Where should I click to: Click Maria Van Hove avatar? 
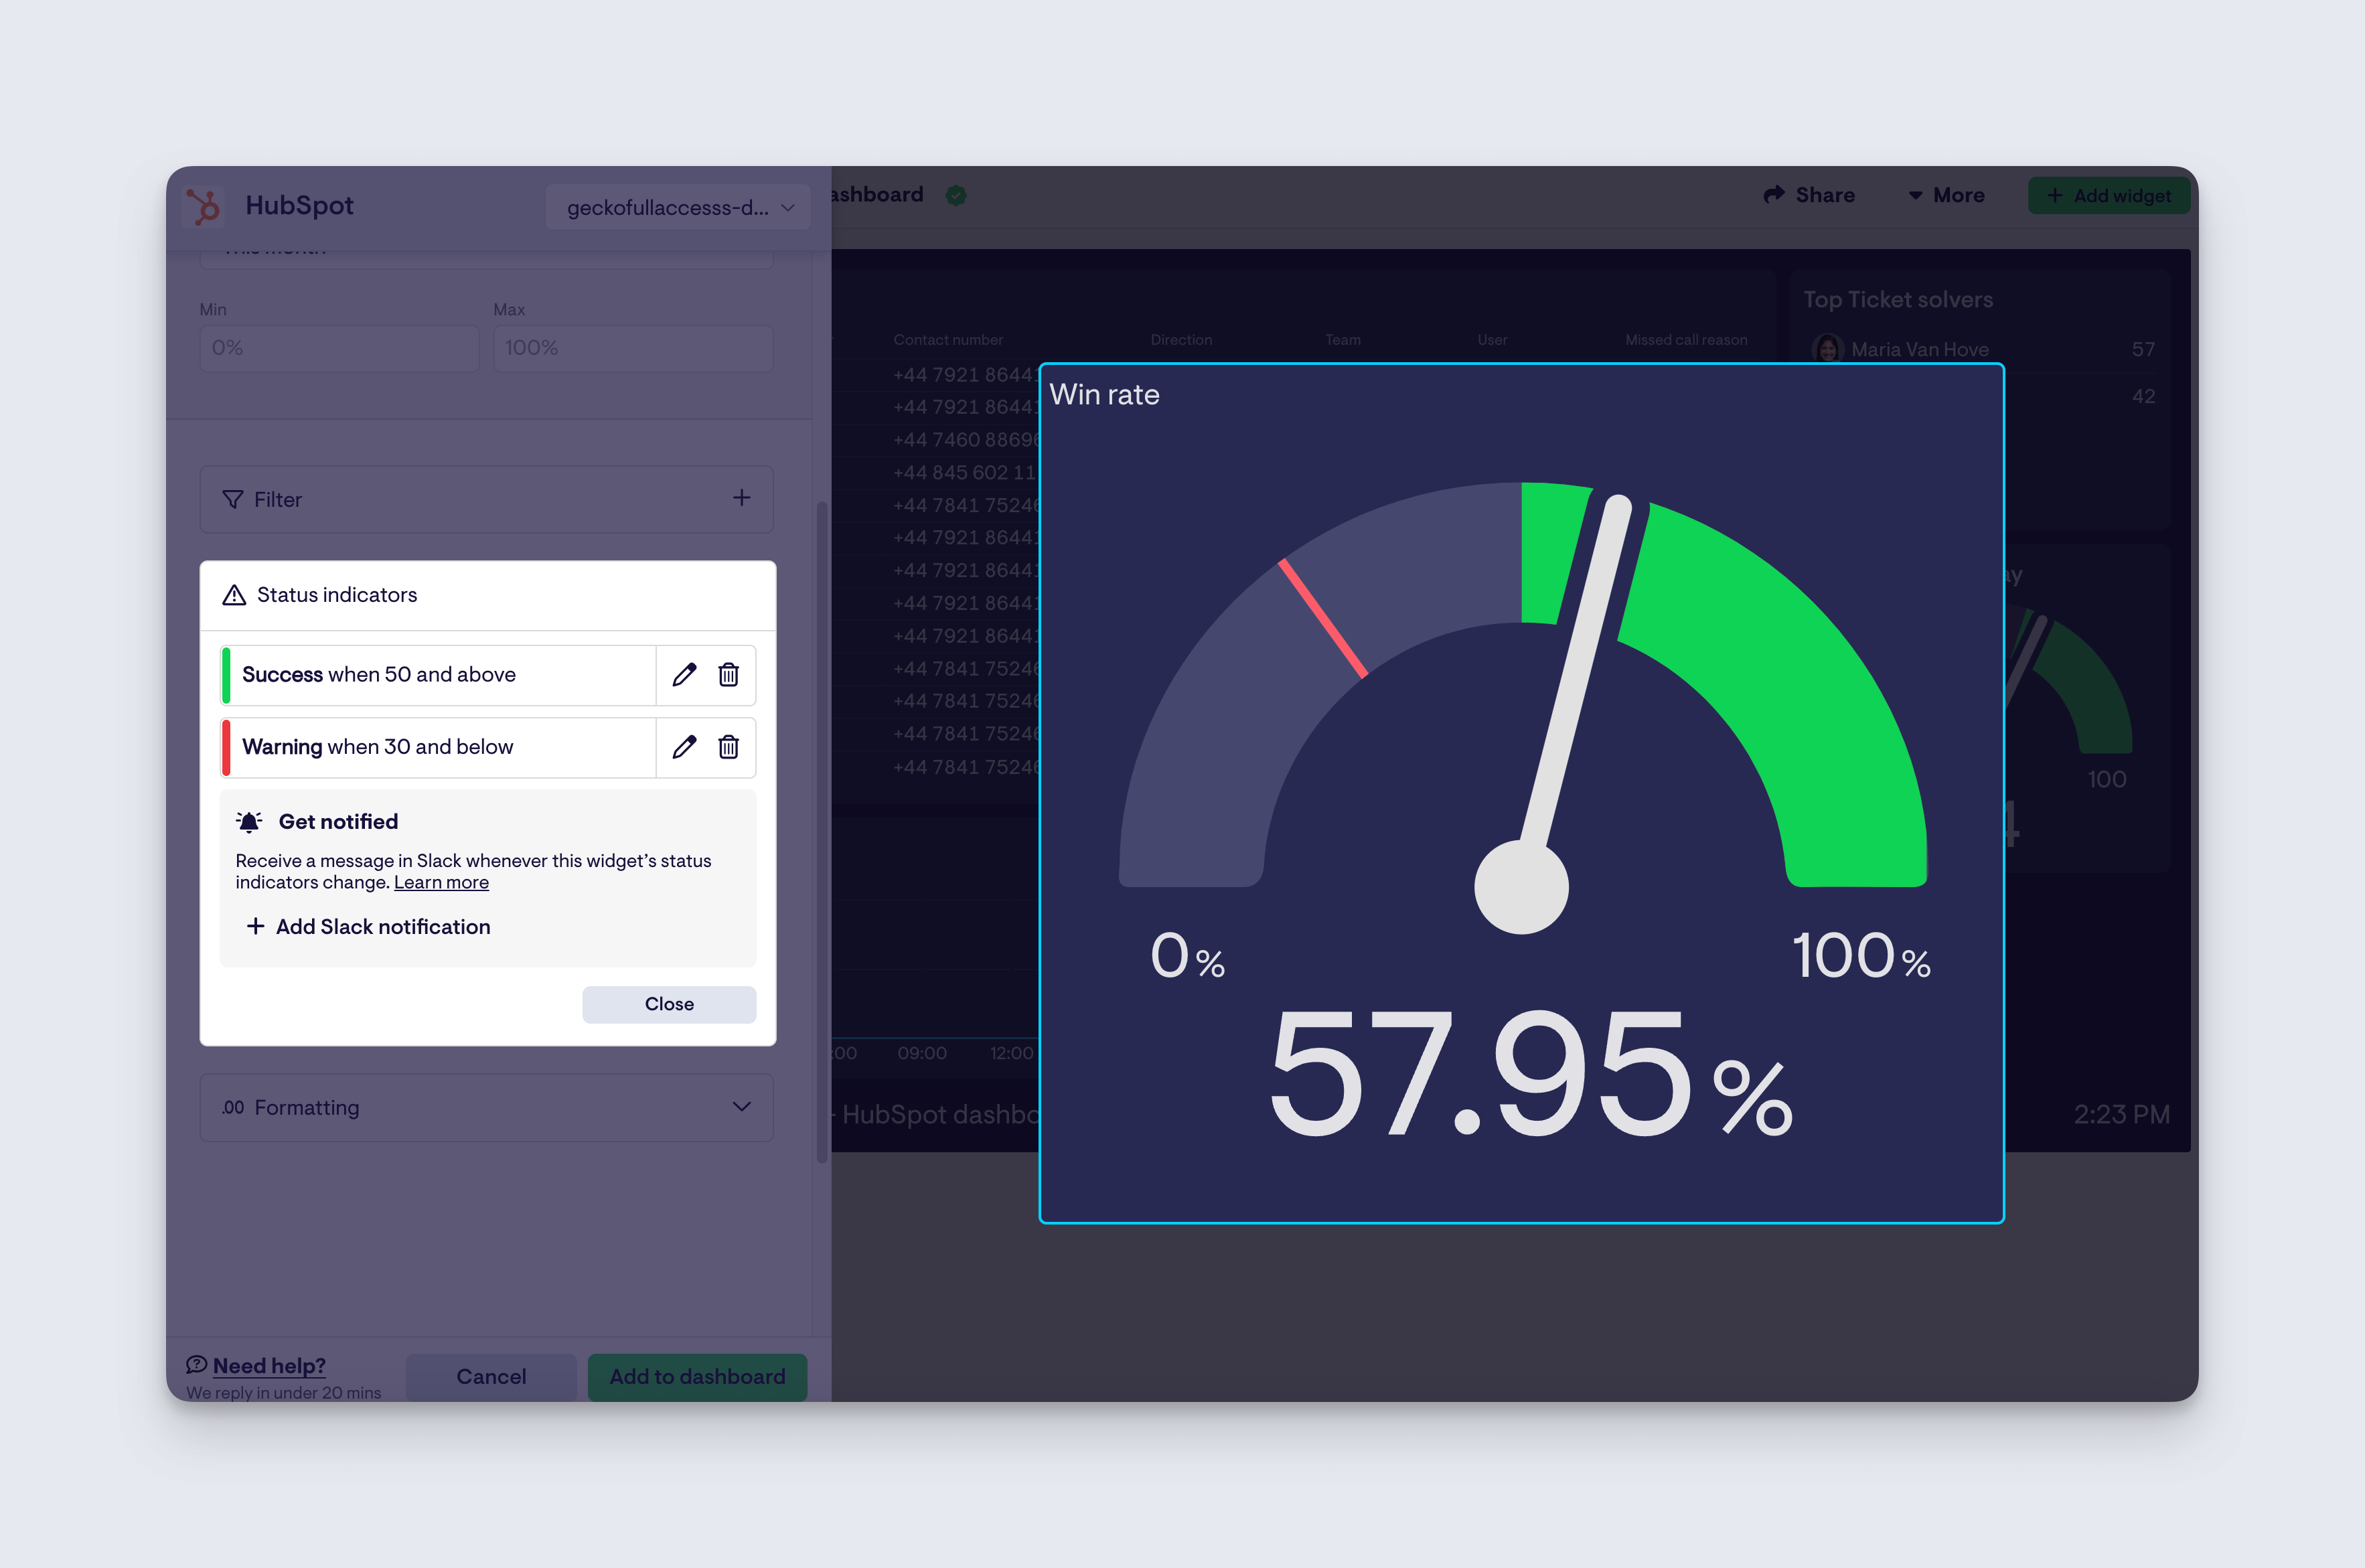tap(1827, 349)
